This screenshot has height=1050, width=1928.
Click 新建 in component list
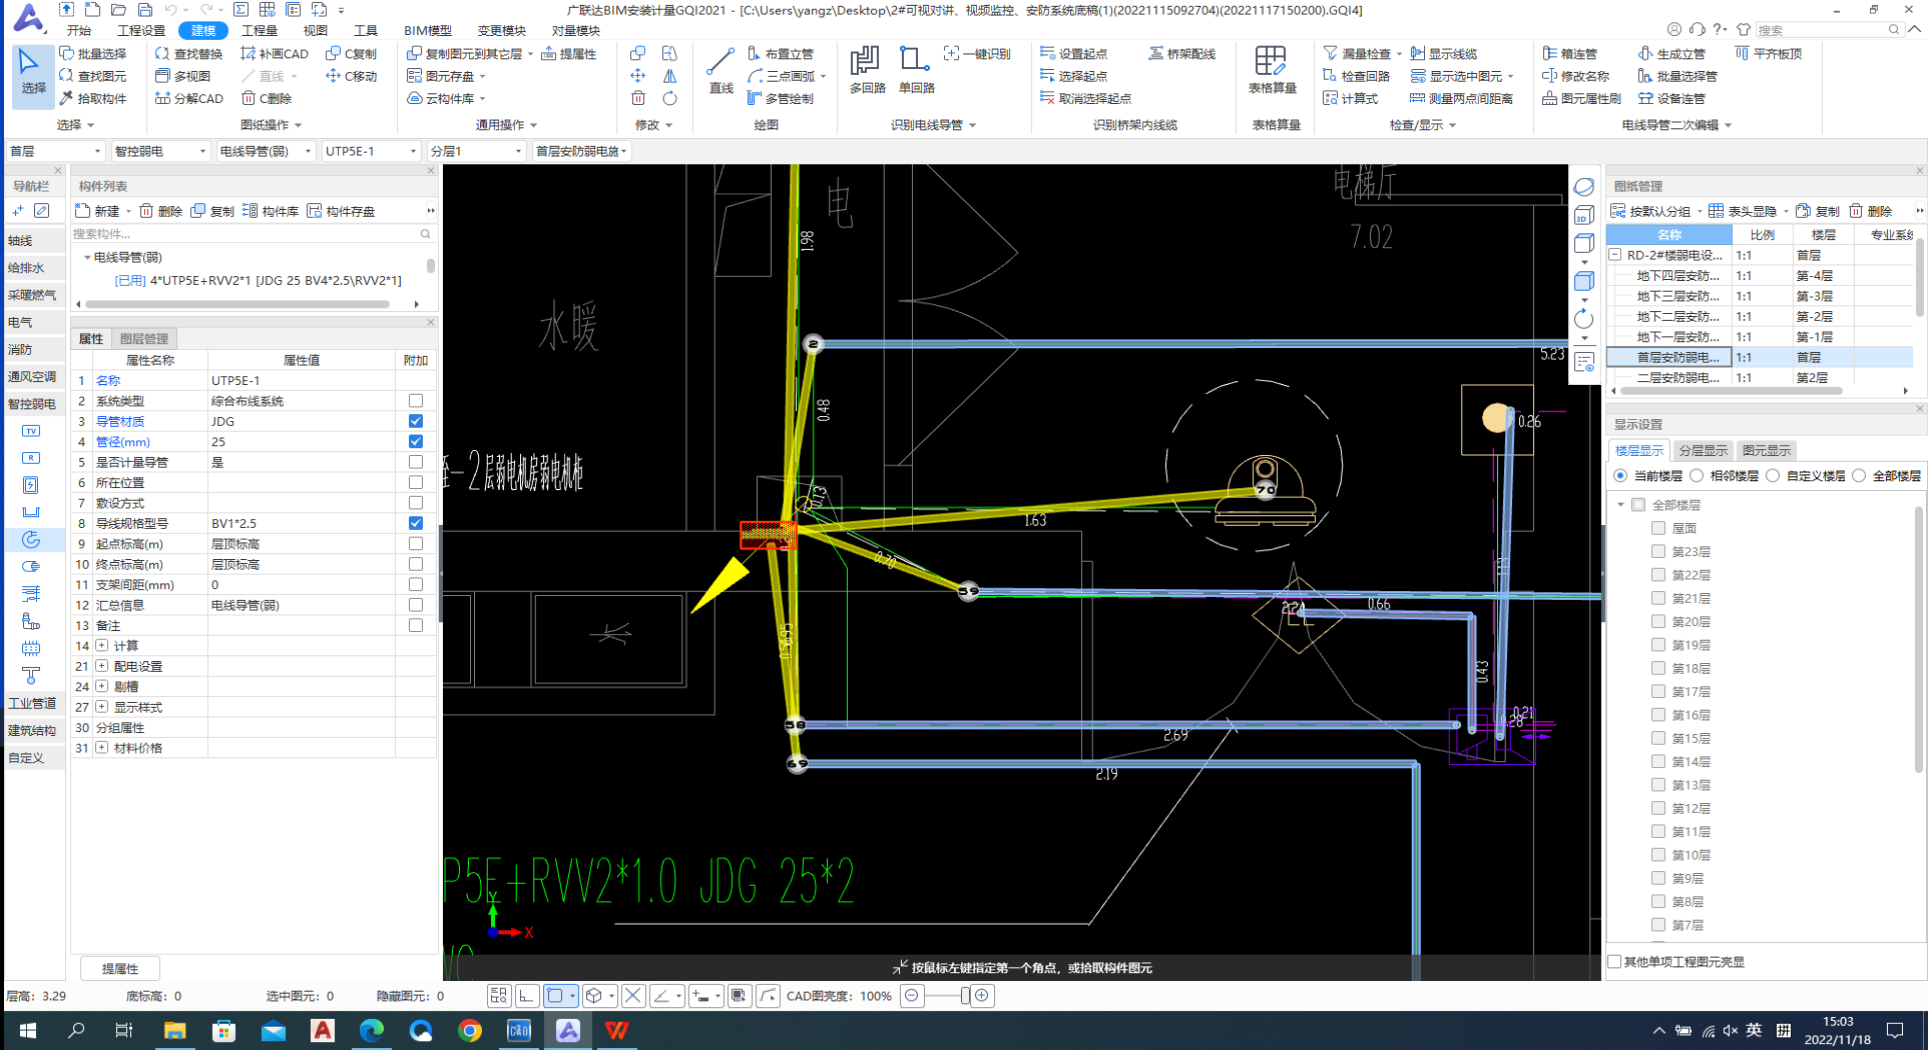point(97,211)
